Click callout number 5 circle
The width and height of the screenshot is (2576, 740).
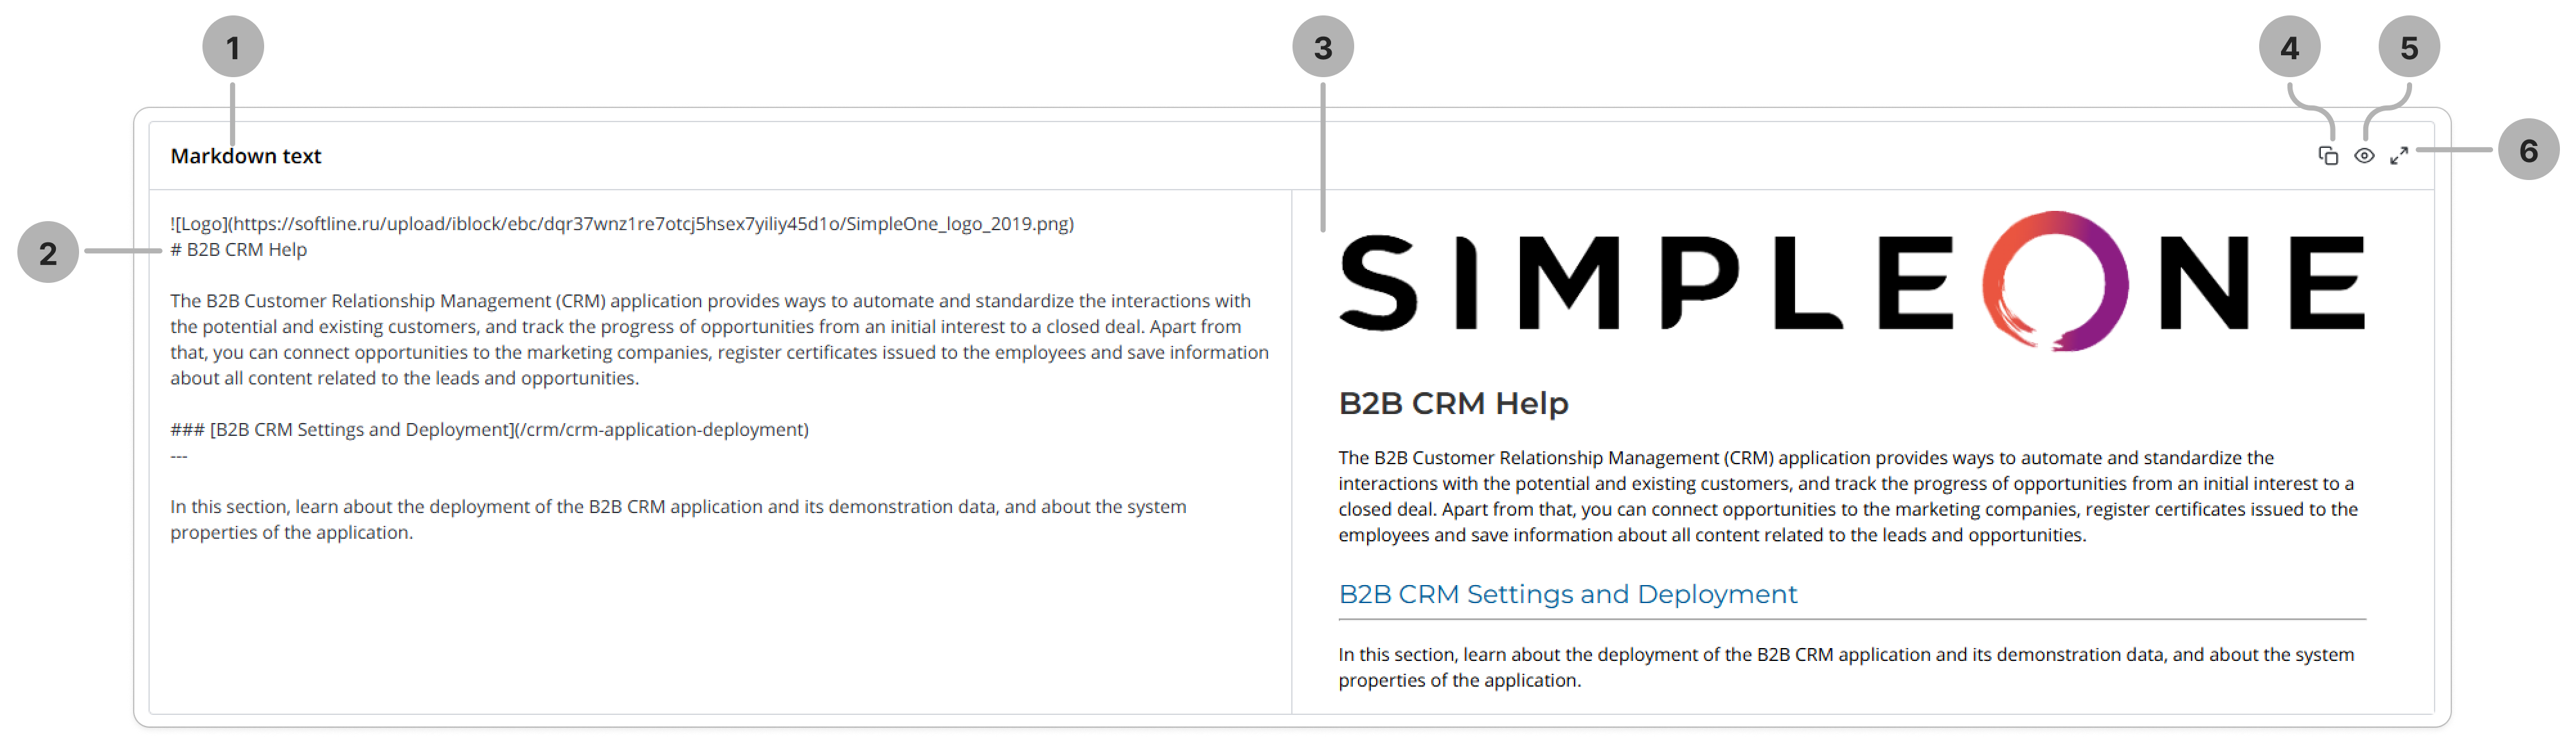pos(2408,47)
